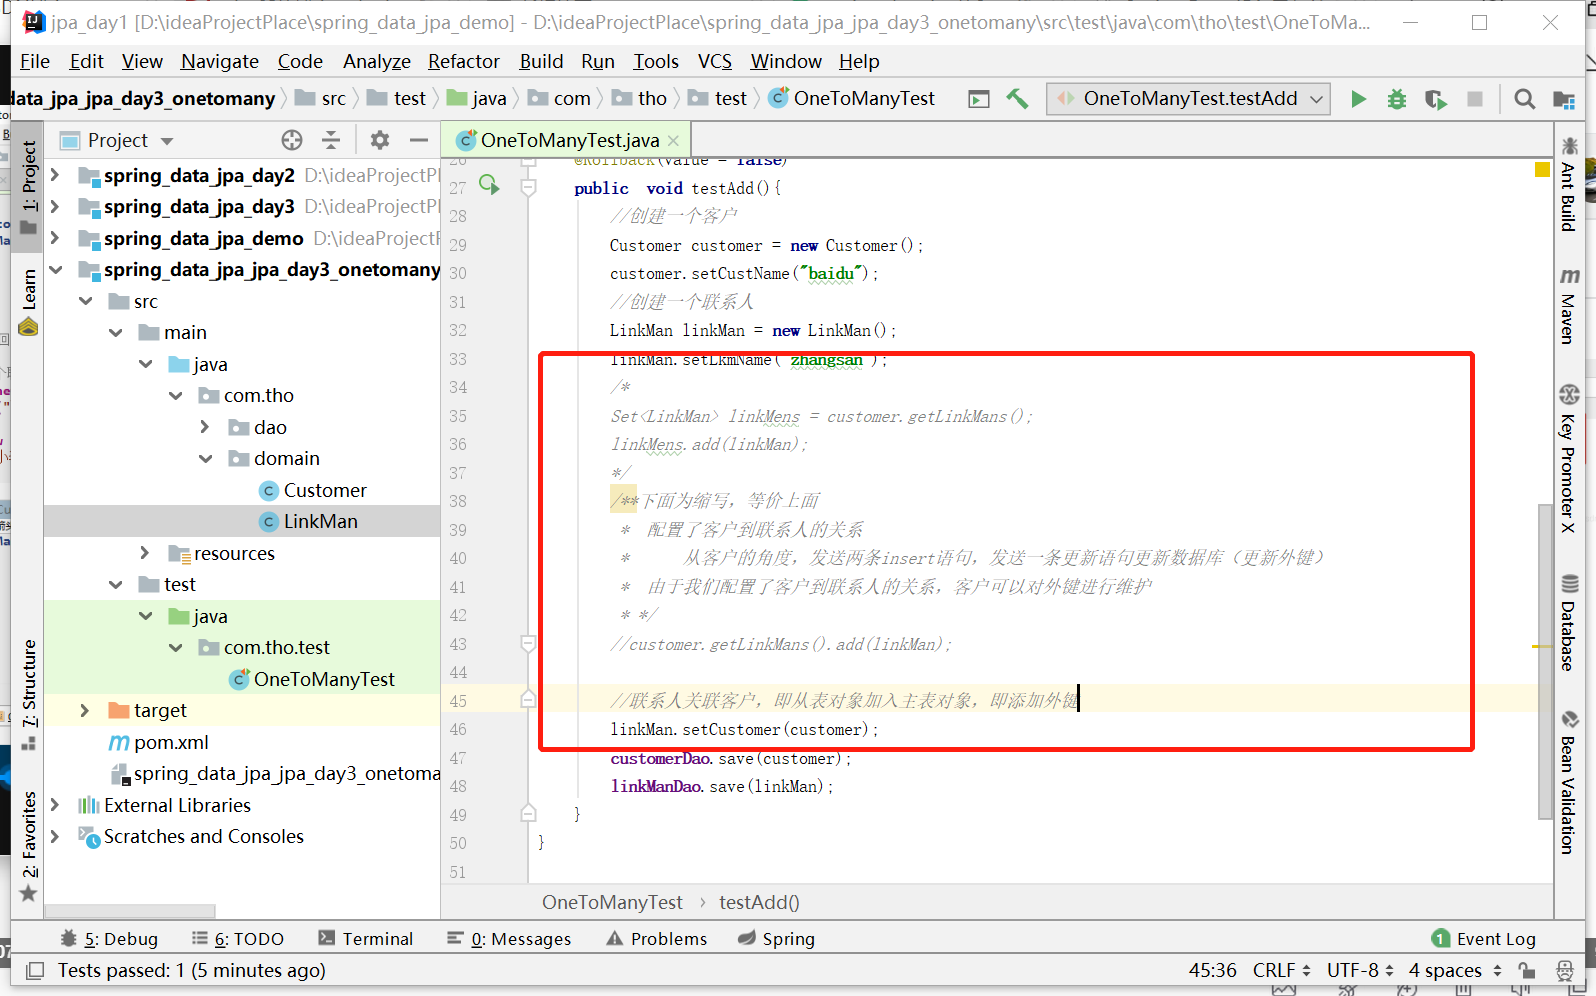This screenshot has height=996, width=1596.
Task: Expand the target folder node
Action: (85, 711)
